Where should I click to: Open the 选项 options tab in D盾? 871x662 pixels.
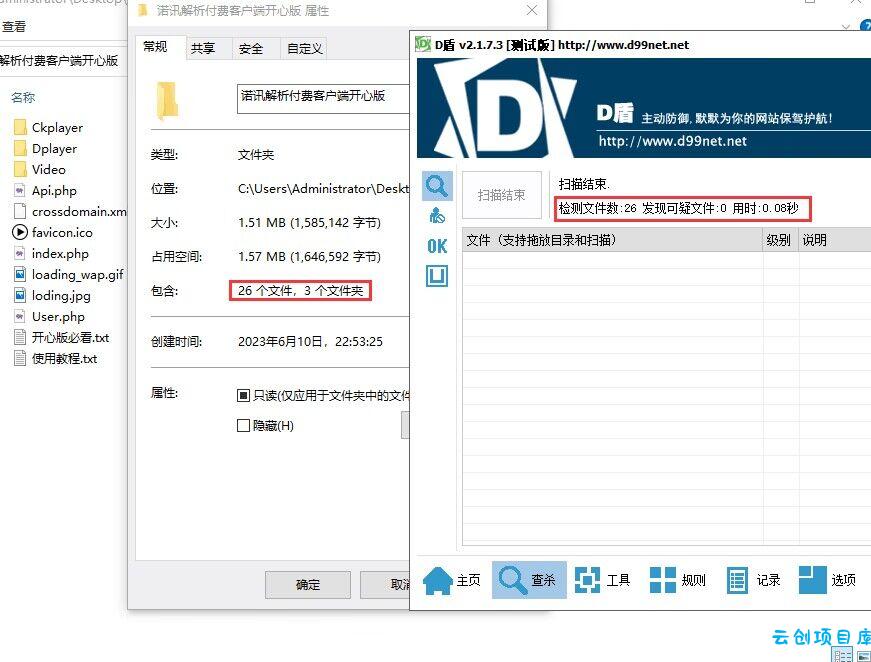pyautogui.click(x=828, y=580)
